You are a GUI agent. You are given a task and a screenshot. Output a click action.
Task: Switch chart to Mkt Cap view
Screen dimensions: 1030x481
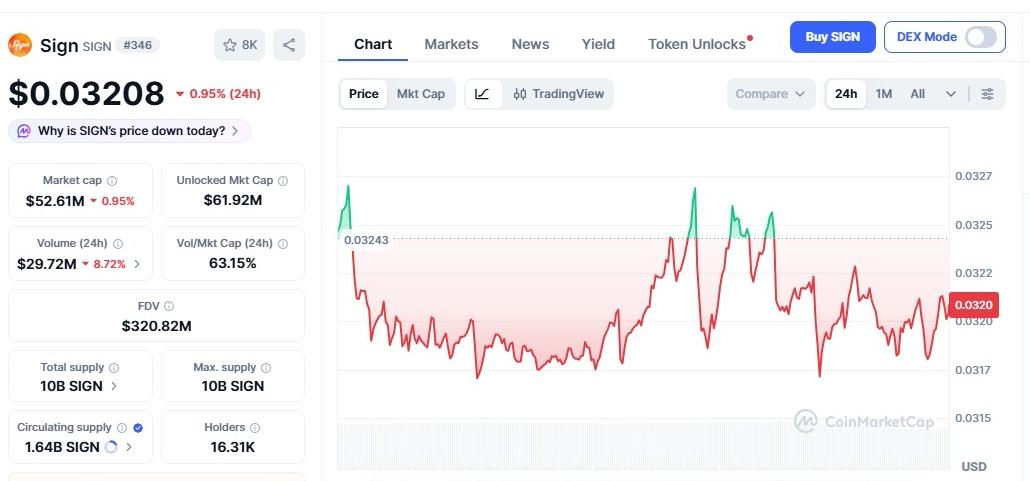click(420, 94)
